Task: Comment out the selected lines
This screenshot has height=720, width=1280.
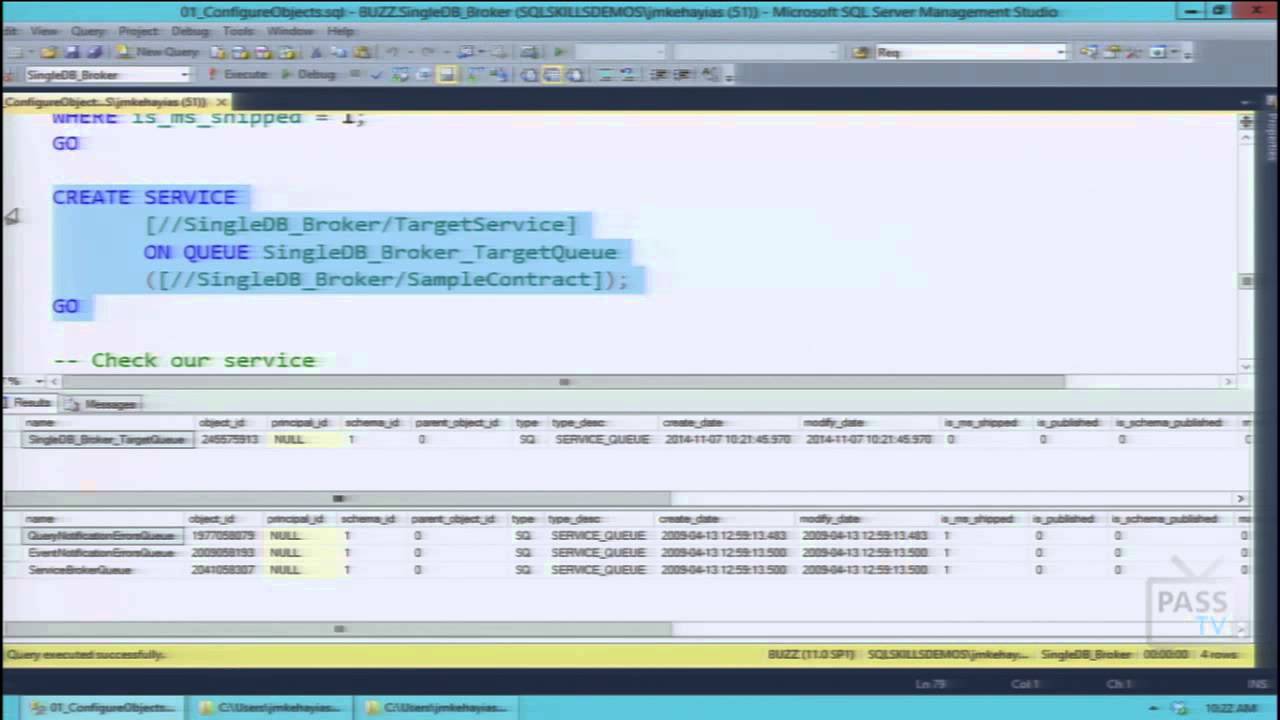Action: pos(606,74)
